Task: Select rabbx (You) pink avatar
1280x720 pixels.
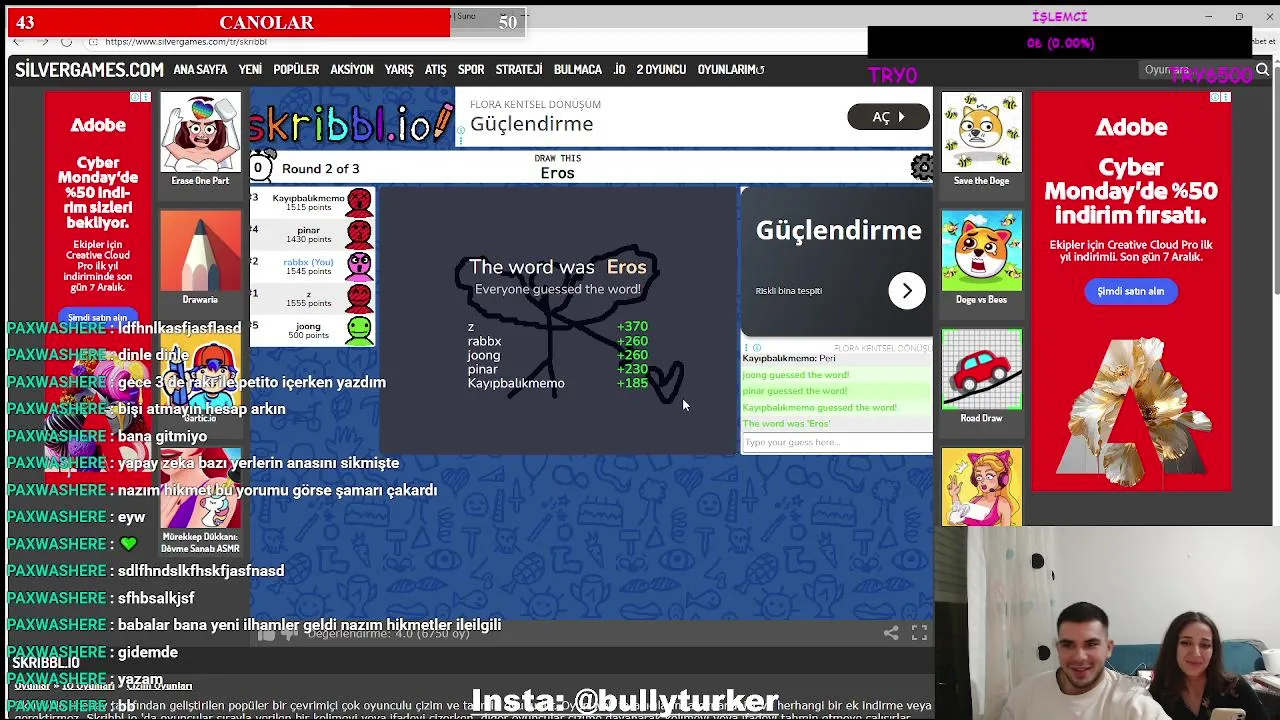Action: tap(359, 266)
